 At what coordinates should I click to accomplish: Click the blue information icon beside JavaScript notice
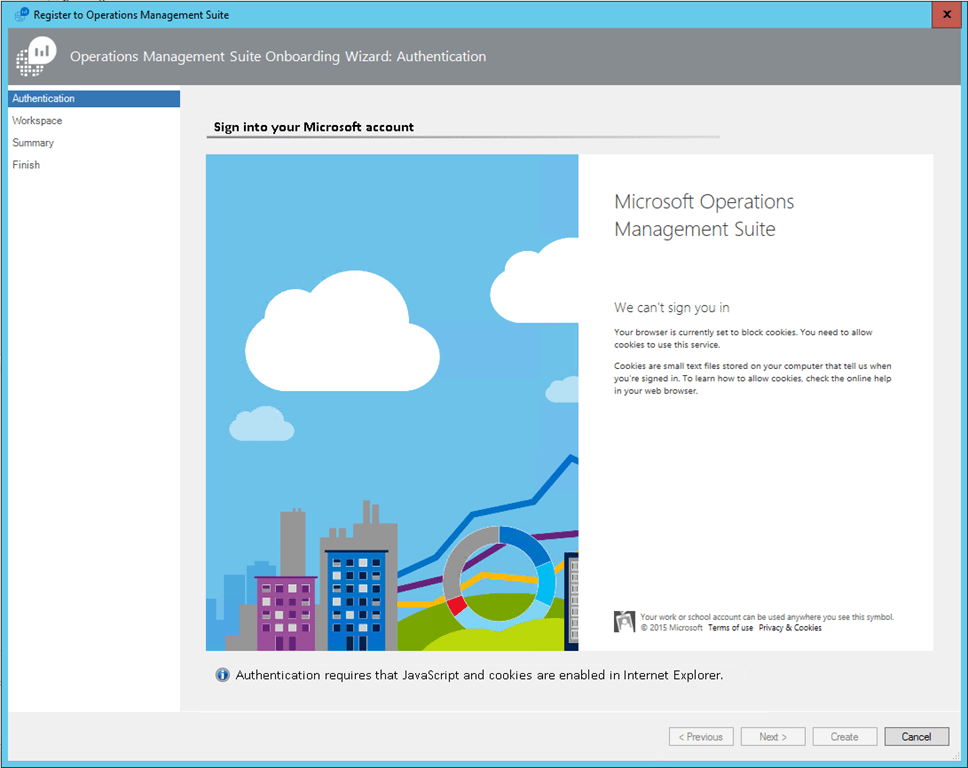222,675
